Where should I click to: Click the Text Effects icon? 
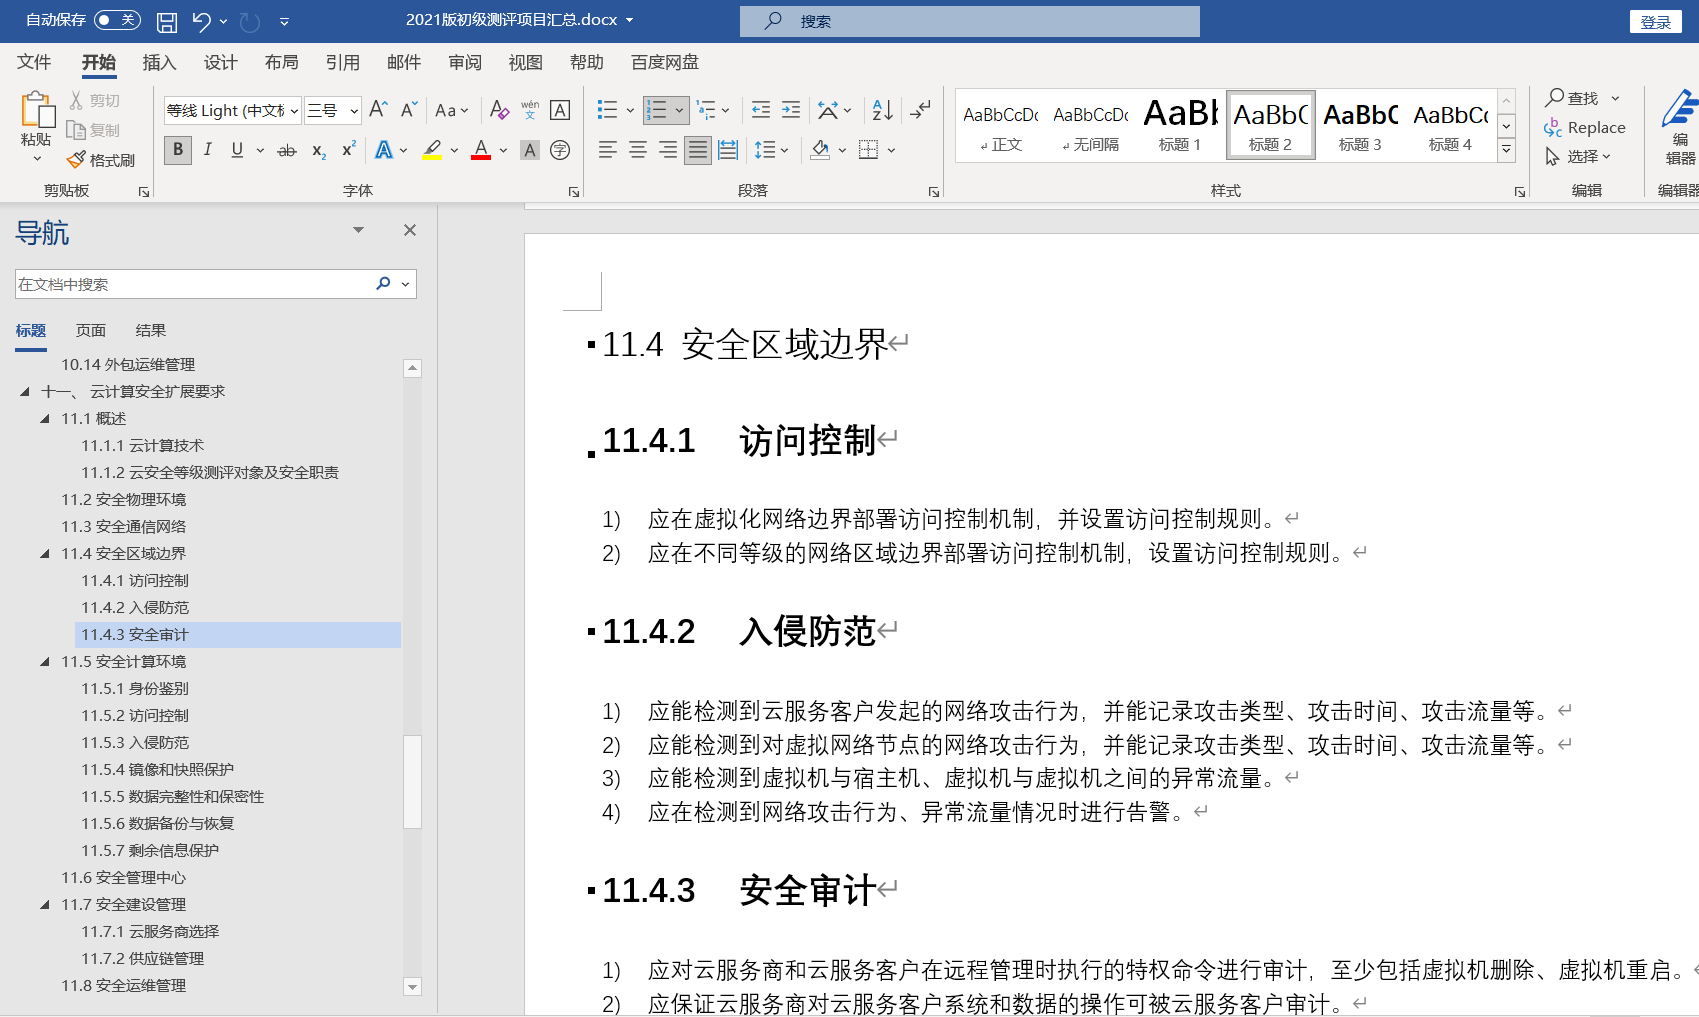click(383, 150)
